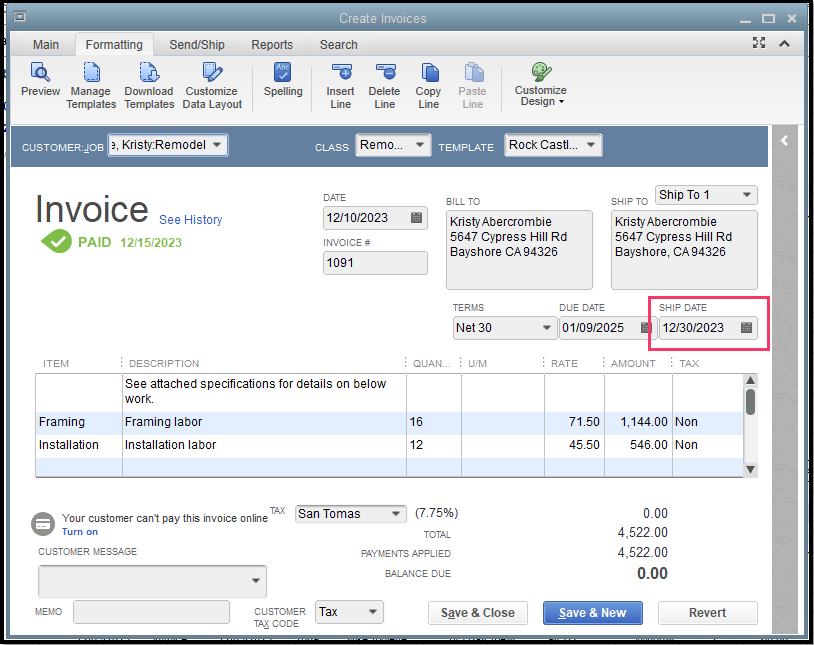Click inside the Memo field

pyautogui.click(x=150, y=611)
